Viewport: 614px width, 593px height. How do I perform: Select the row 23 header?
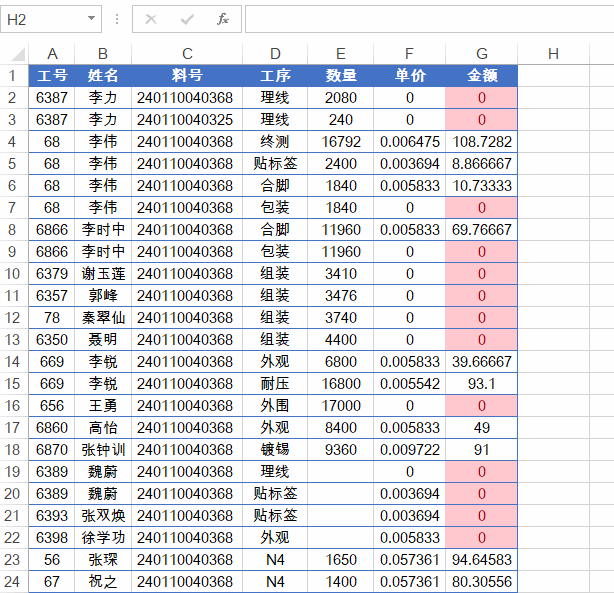tap(13, 560)
